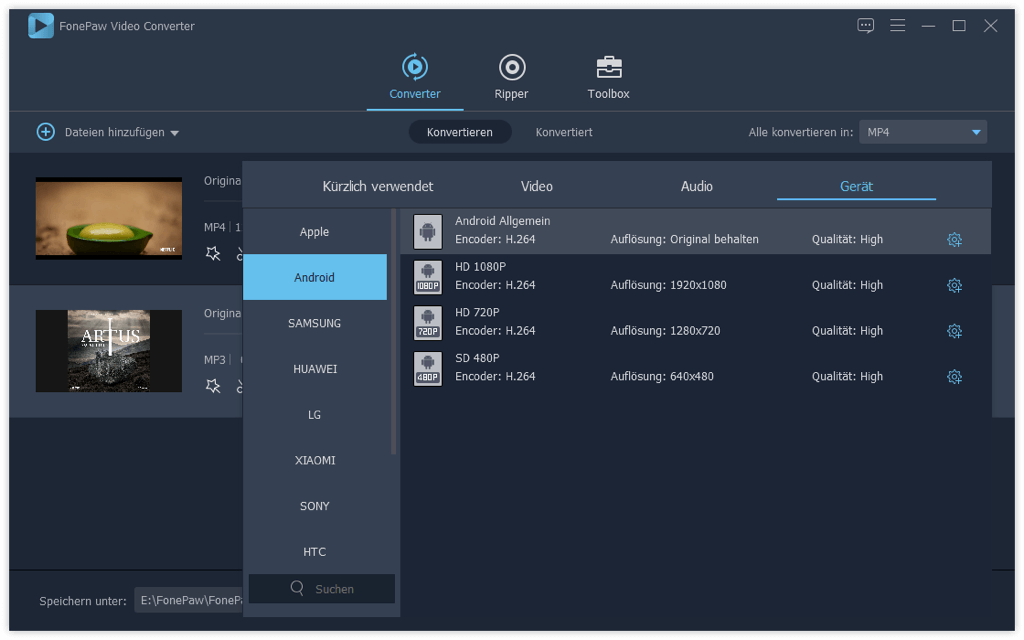The height and width of the screenshot is (640, 1024).
Task: Select the SD 480P Android icon
Action: [x=428, y=369]
